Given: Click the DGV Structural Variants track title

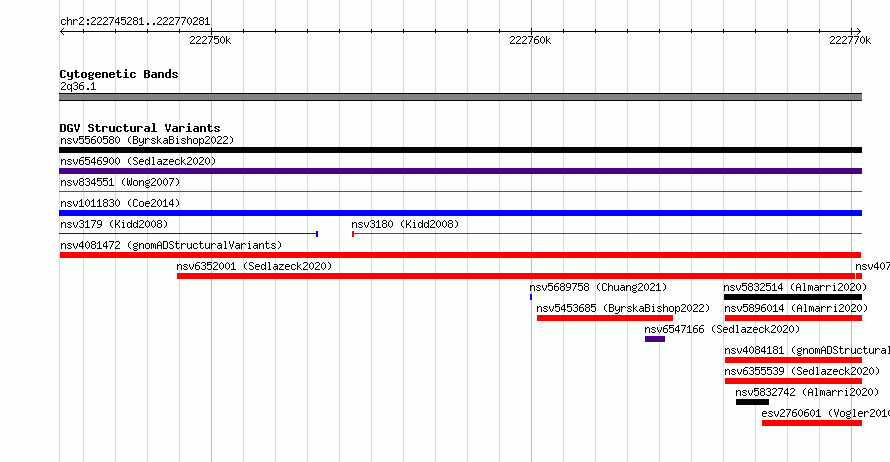Looking at the screenshot, I should click(x=140, y=128).
